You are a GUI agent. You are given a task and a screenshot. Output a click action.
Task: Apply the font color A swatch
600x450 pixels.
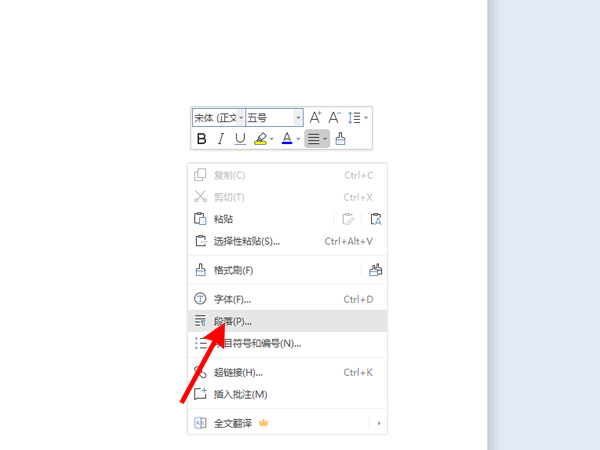286,139
